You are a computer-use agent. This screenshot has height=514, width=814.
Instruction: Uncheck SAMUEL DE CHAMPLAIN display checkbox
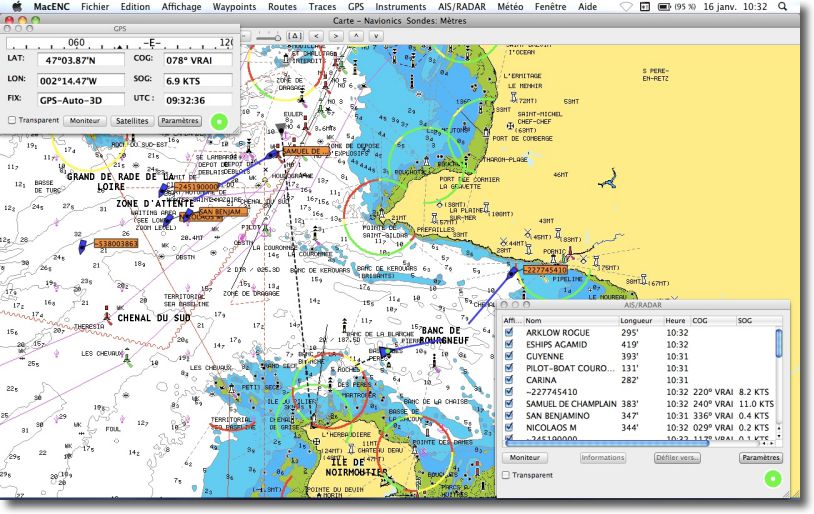click(509, 403)
